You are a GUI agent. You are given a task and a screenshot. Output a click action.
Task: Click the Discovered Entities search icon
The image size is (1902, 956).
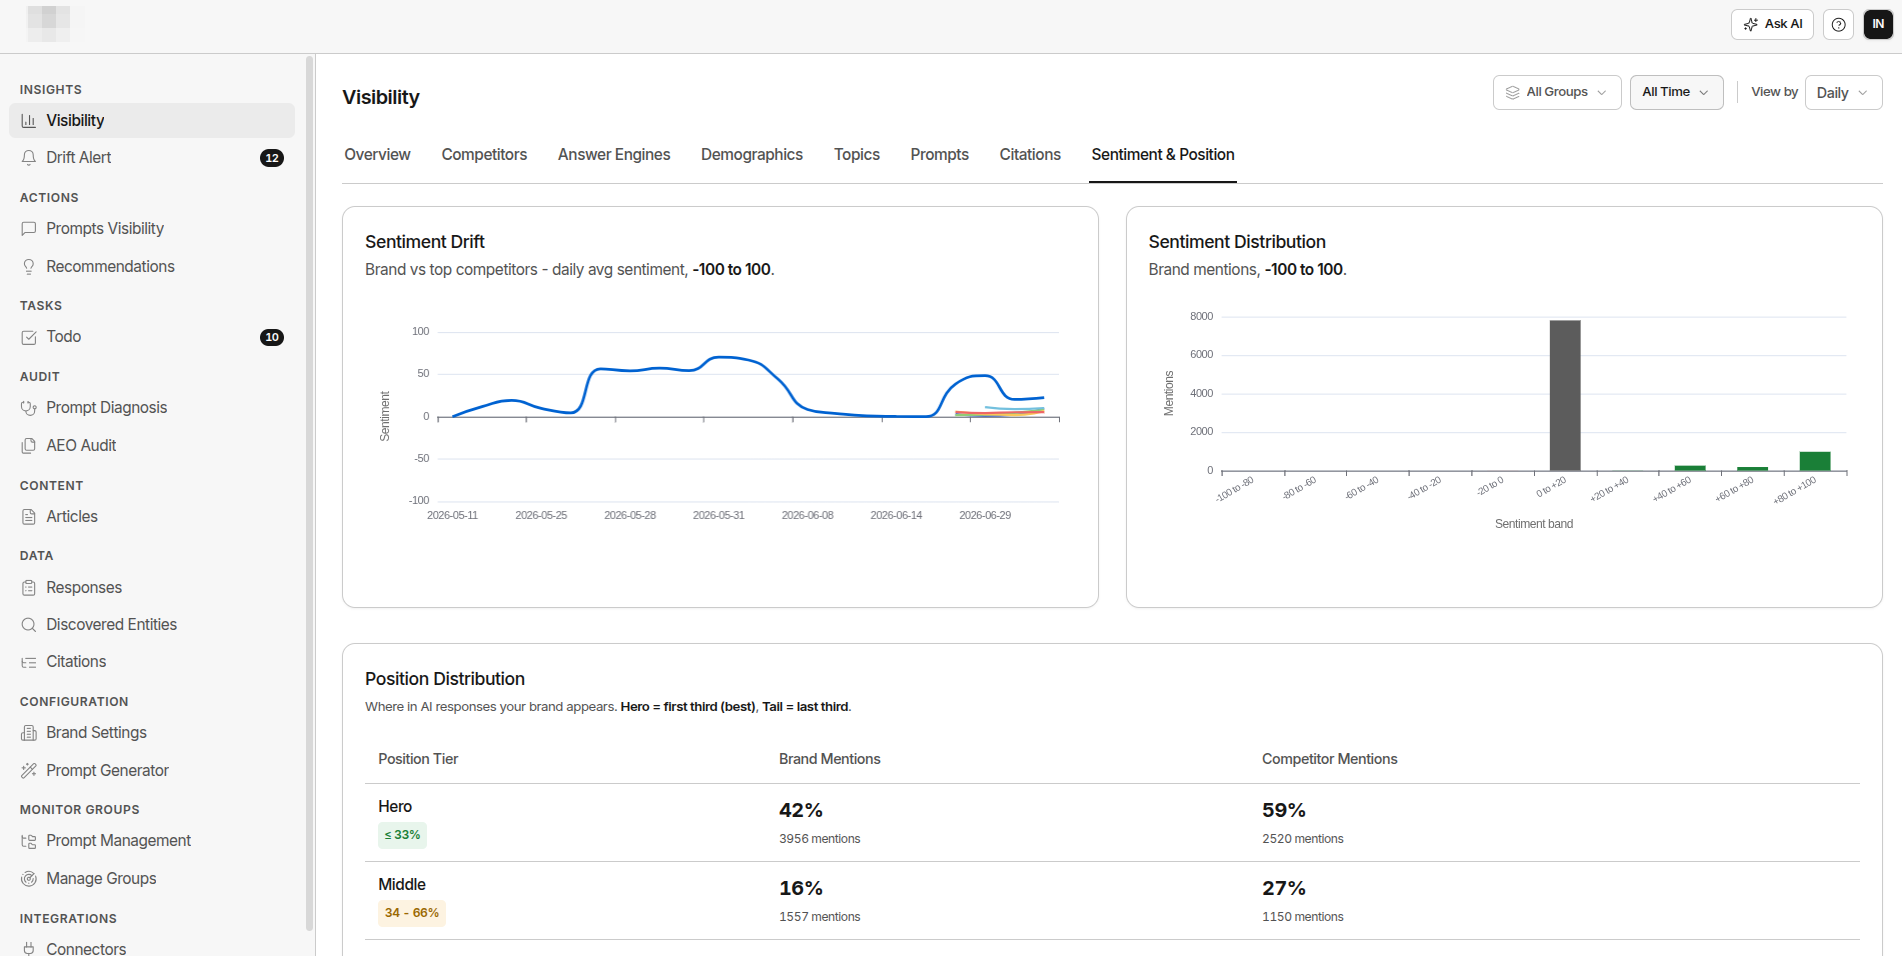[x=29, y=625]
